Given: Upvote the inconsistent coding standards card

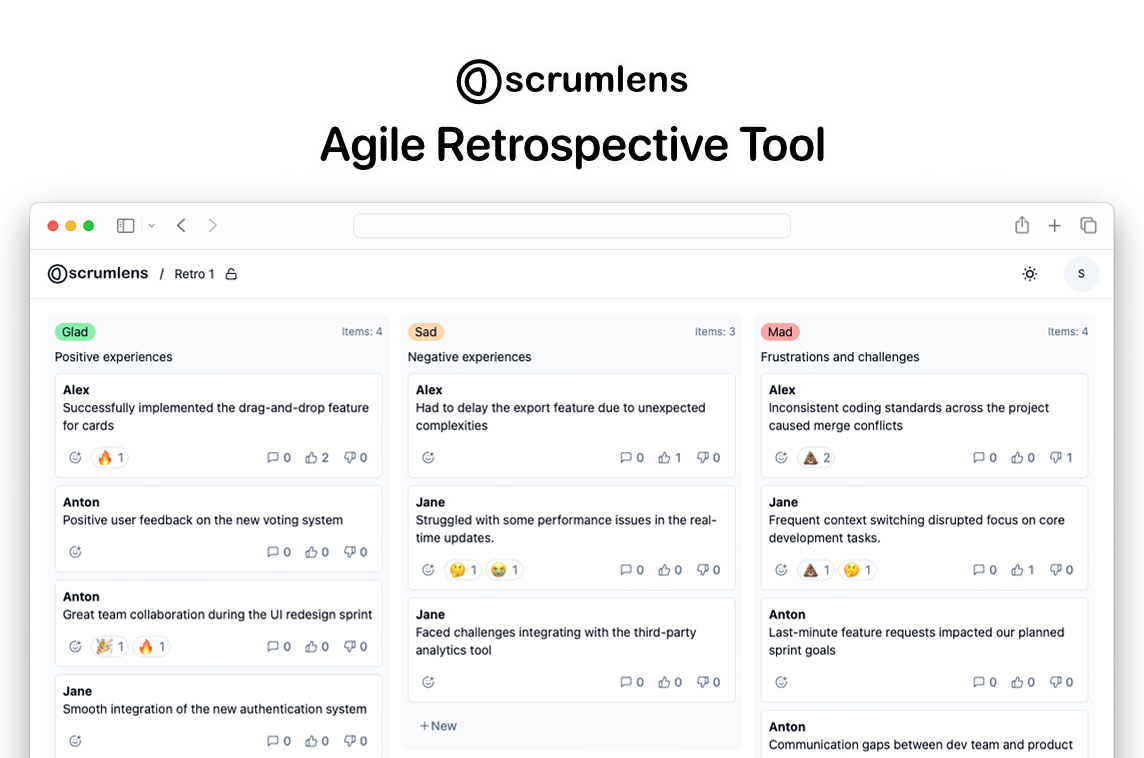Looking at the screenshot, I should pos(1023,457).
